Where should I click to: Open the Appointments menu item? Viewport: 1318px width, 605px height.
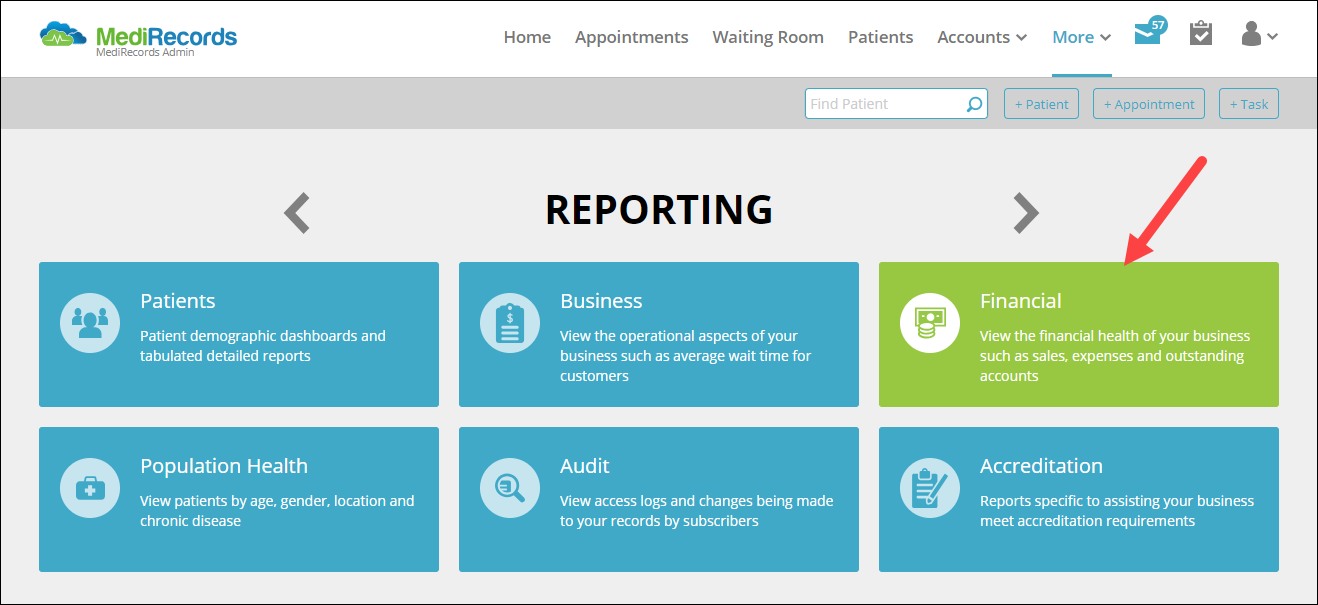pyautogui.click(x=631, y=37)
